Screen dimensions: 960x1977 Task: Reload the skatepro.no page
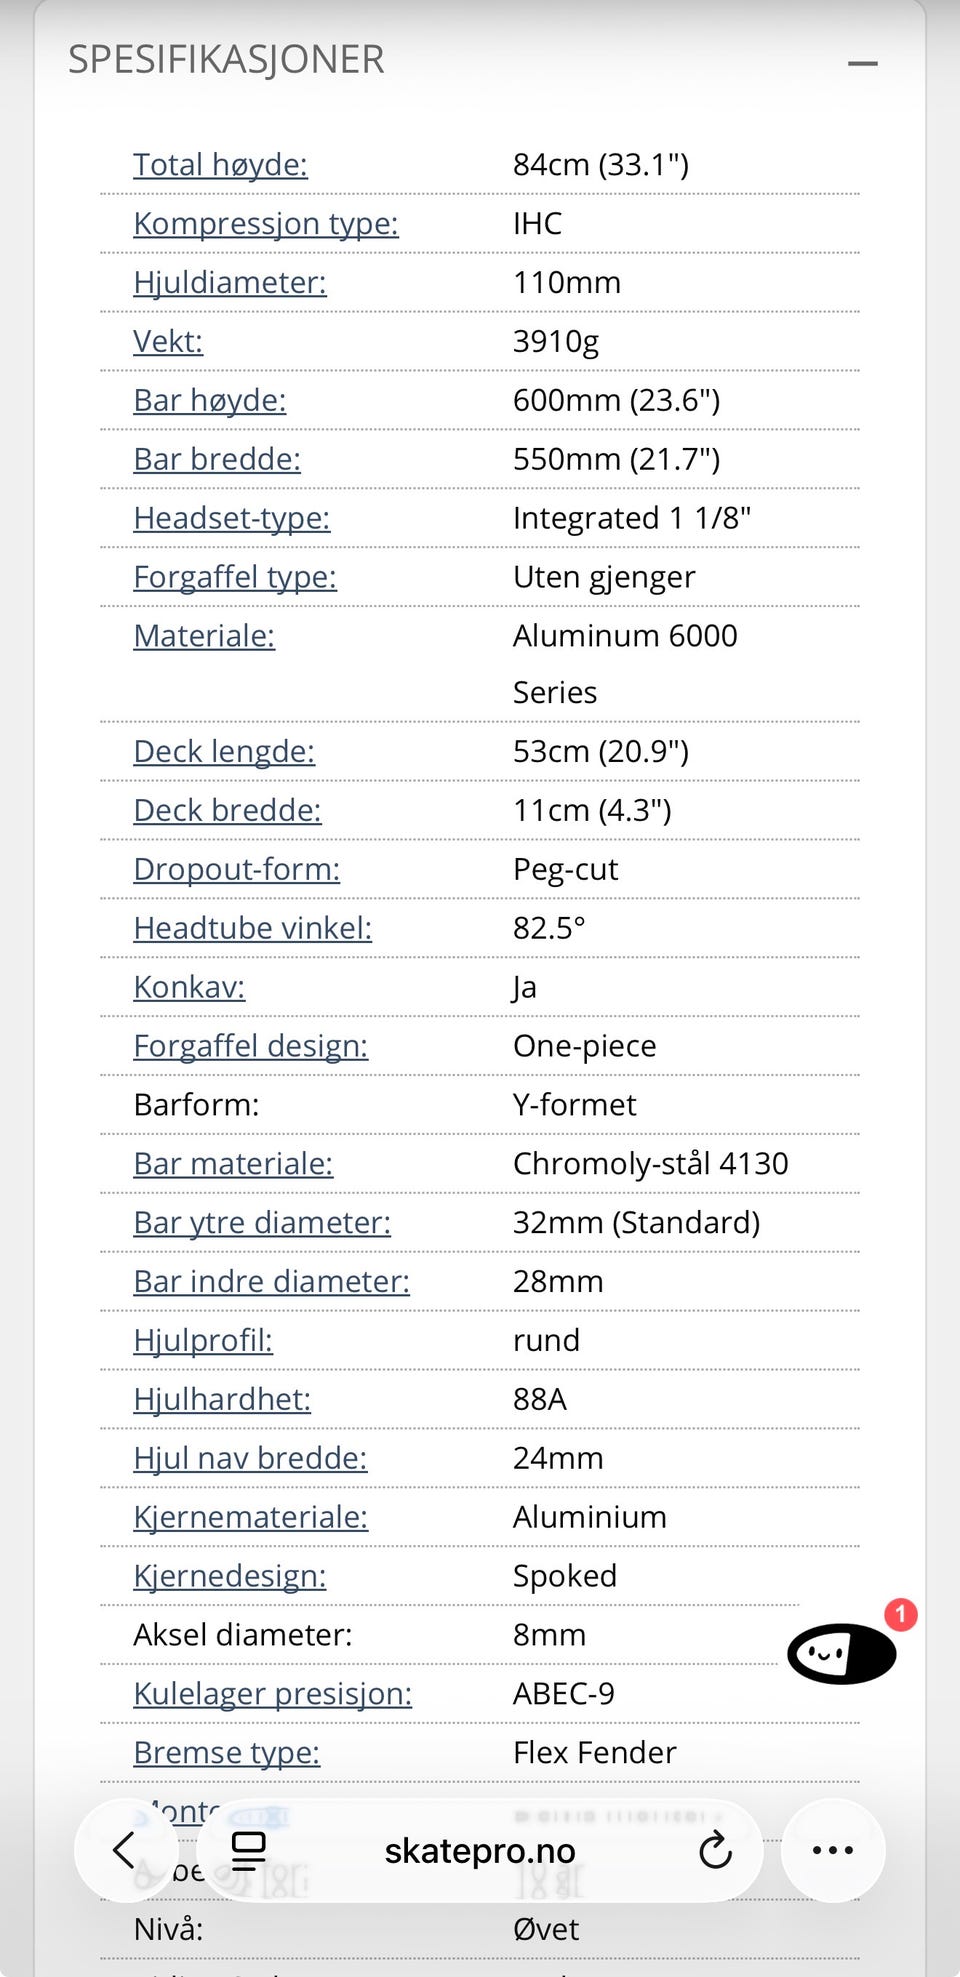[x=715, y=1850]
